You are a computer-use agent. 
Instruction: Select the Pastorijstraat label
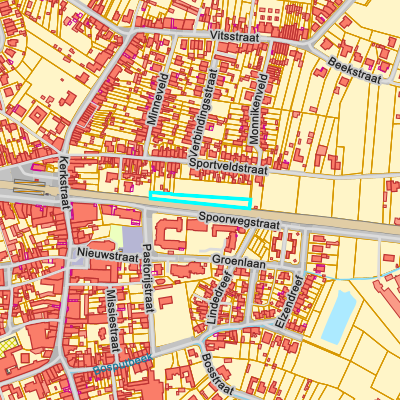(x=149, y=278)
